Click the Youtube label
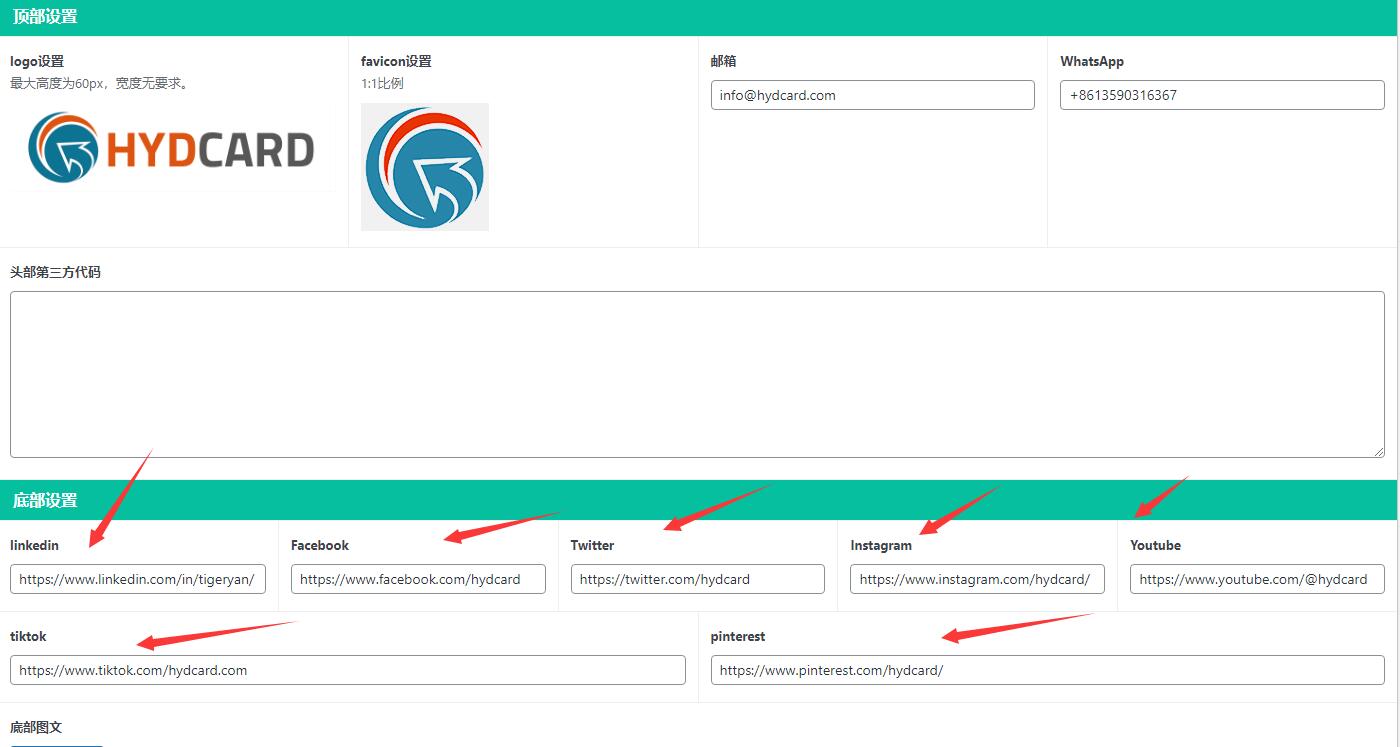The image size is (1400, 747). 1155,545
